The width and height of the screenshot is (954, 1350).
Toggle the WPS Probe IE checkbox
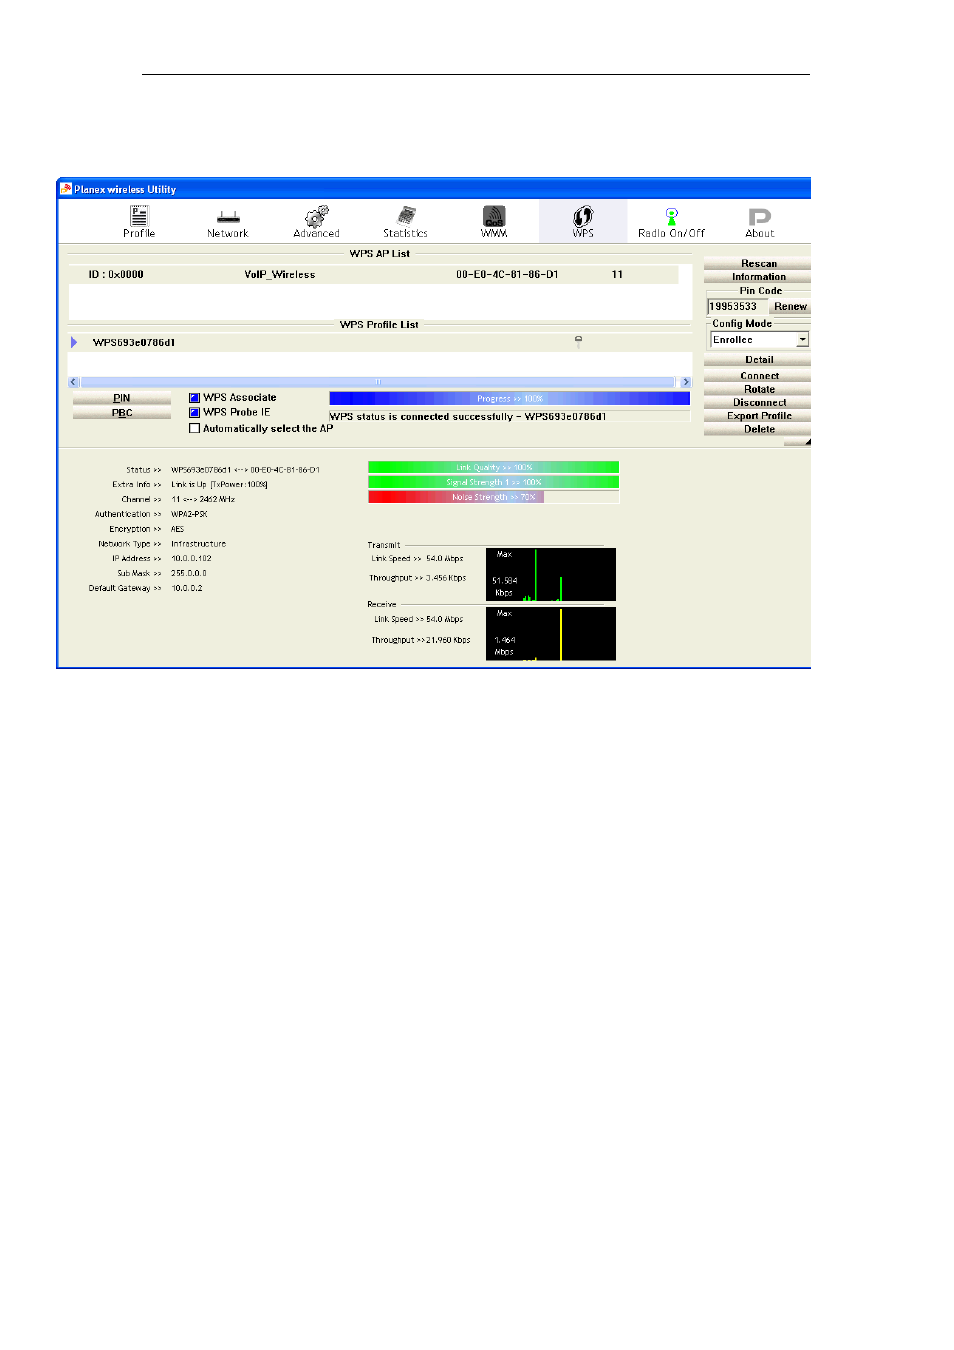tap(194, 412)
